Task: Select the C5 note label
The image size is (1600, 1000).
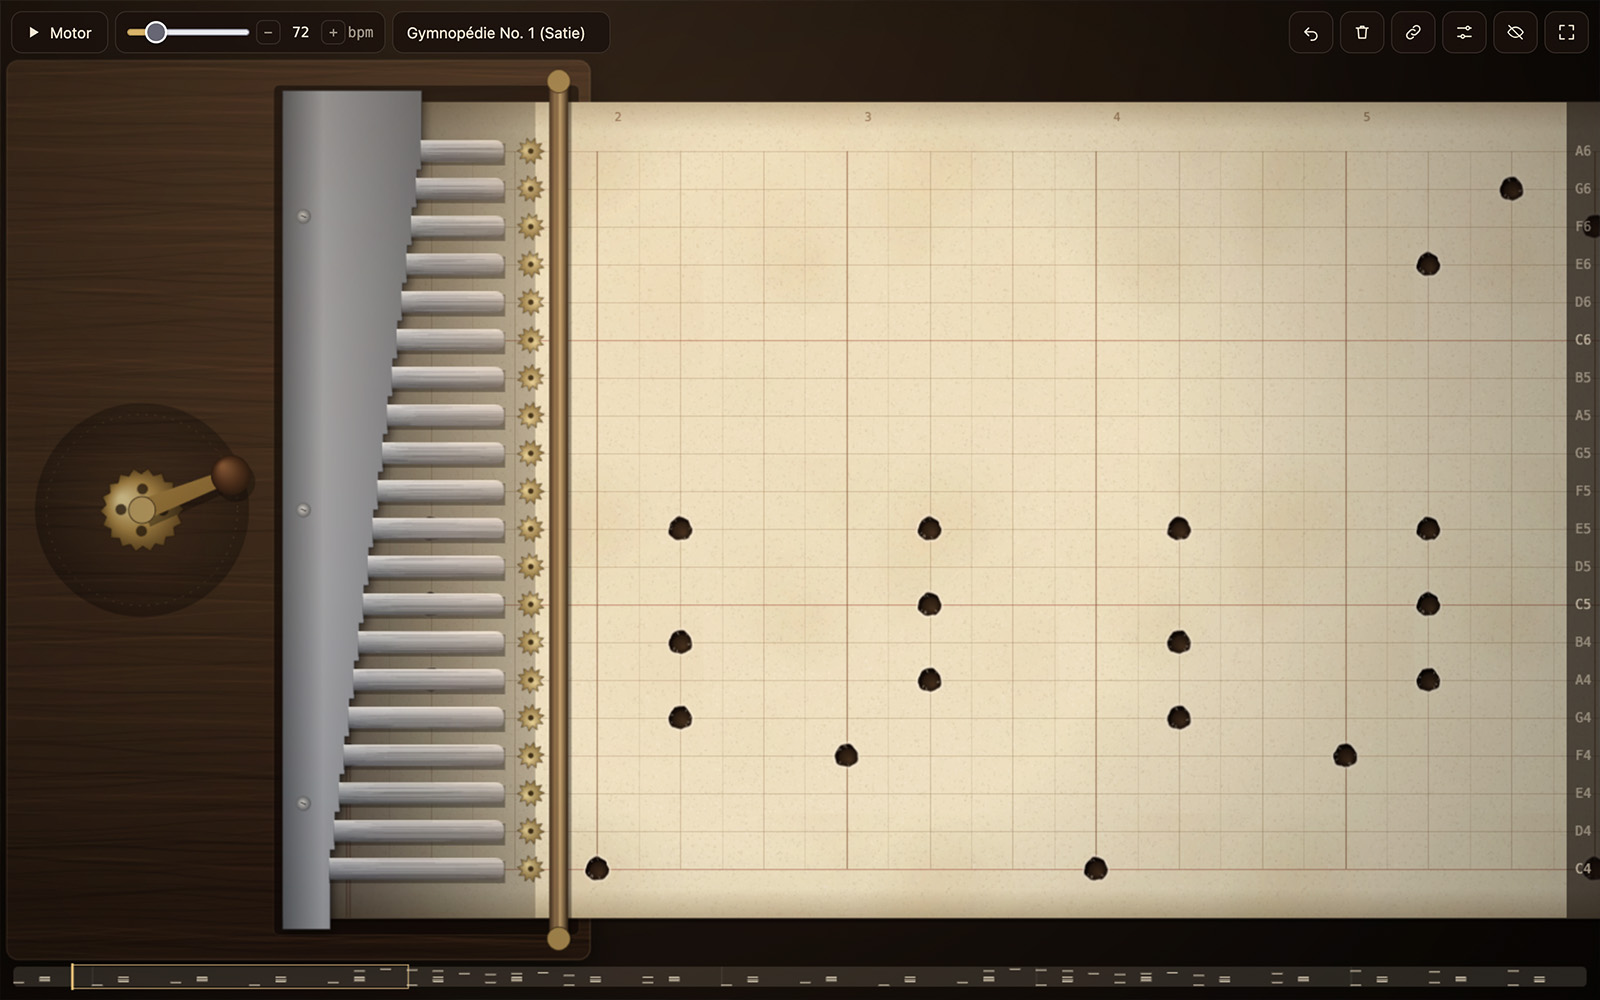Action: click(1583, 604)
